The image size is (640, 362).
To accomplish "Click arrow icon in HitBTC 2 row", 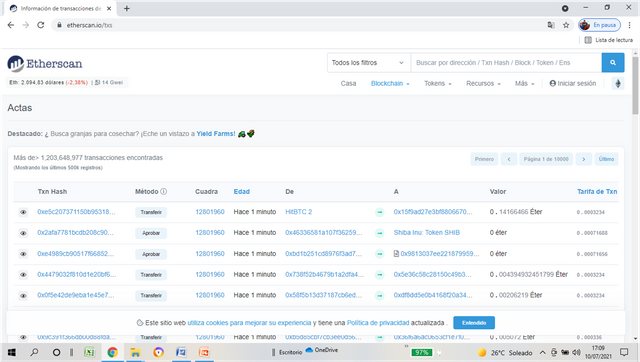I will (380, 212).
